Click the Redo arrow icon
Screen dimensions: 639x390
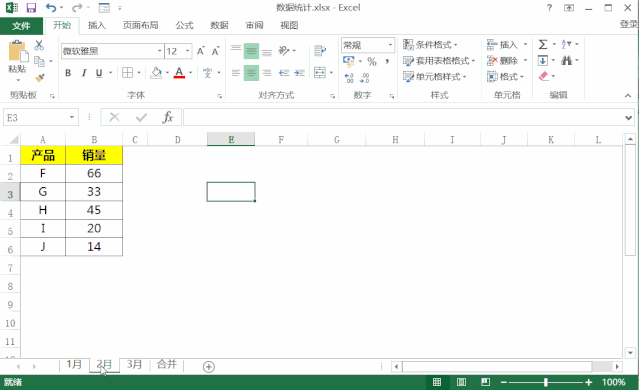pyautogui.click(x=77, y=8)
